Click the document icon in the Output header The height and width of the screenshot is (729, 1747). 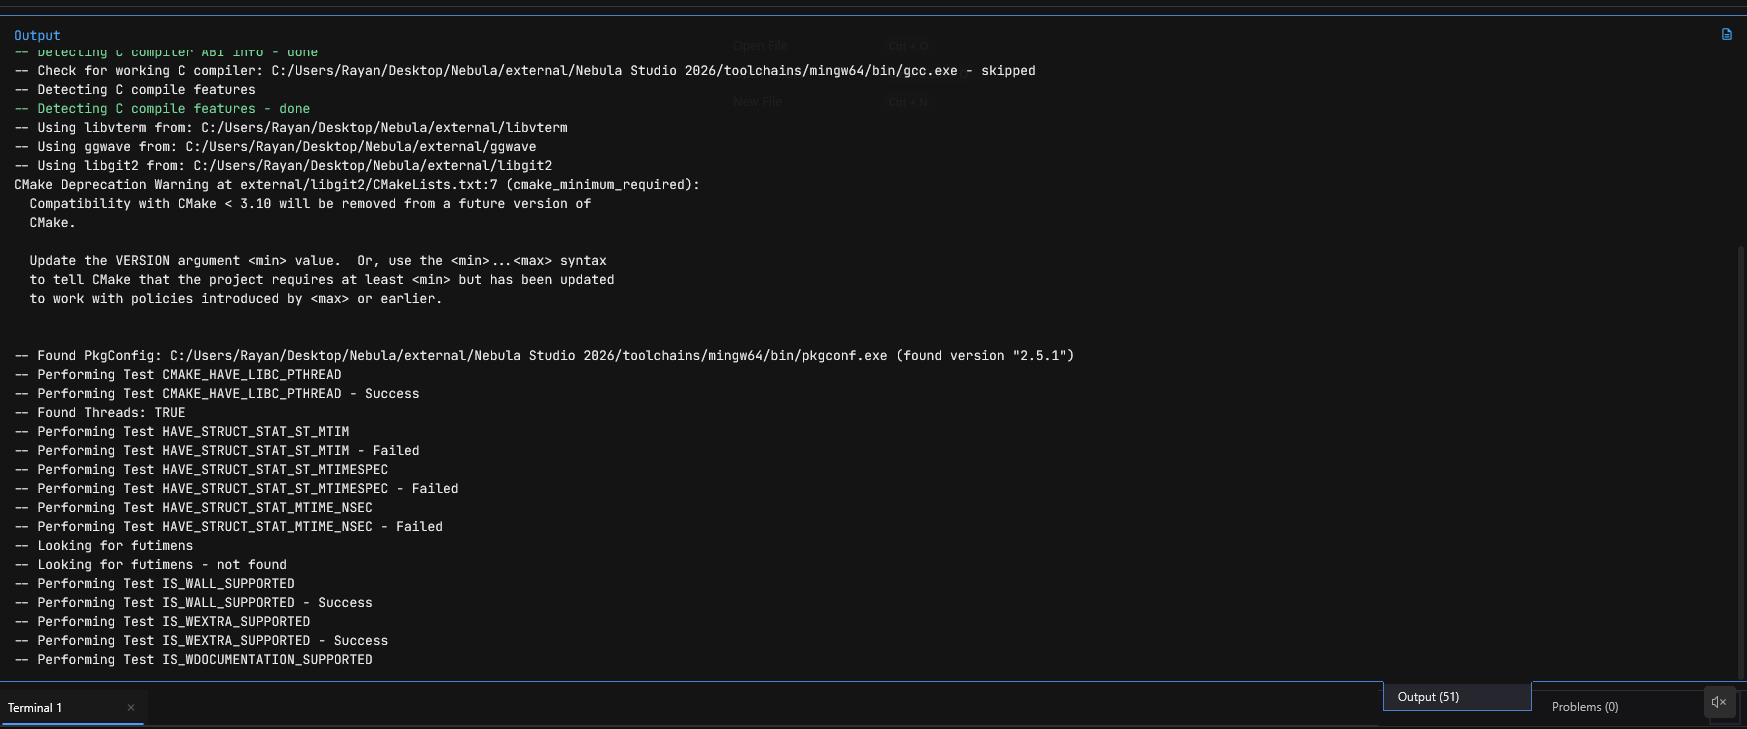click(1726, 34)
